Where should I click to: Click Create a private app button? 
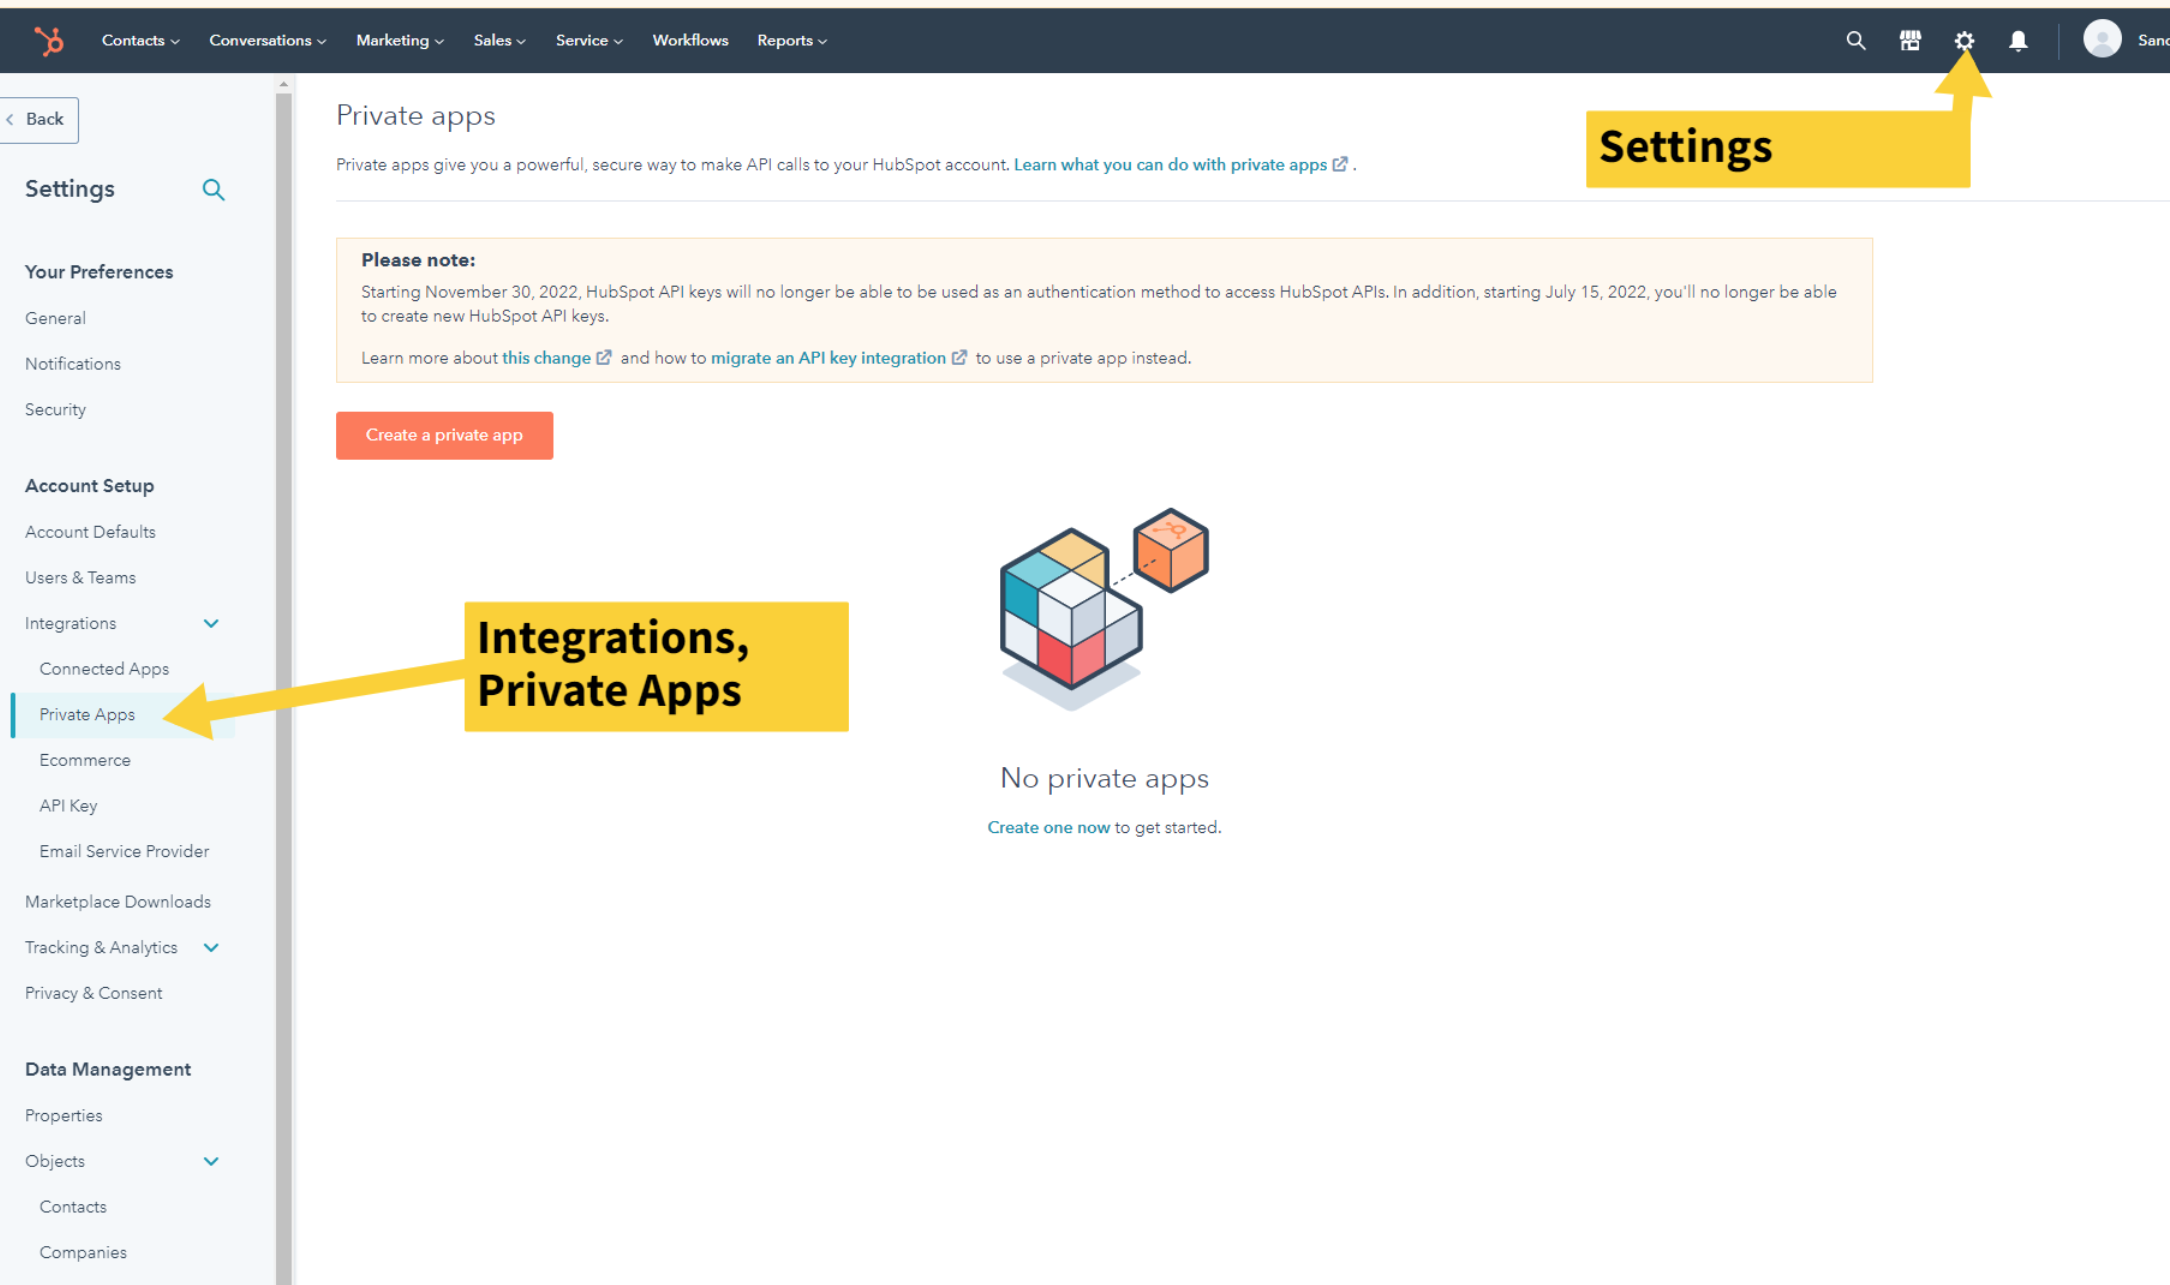[x=444, y=436]
